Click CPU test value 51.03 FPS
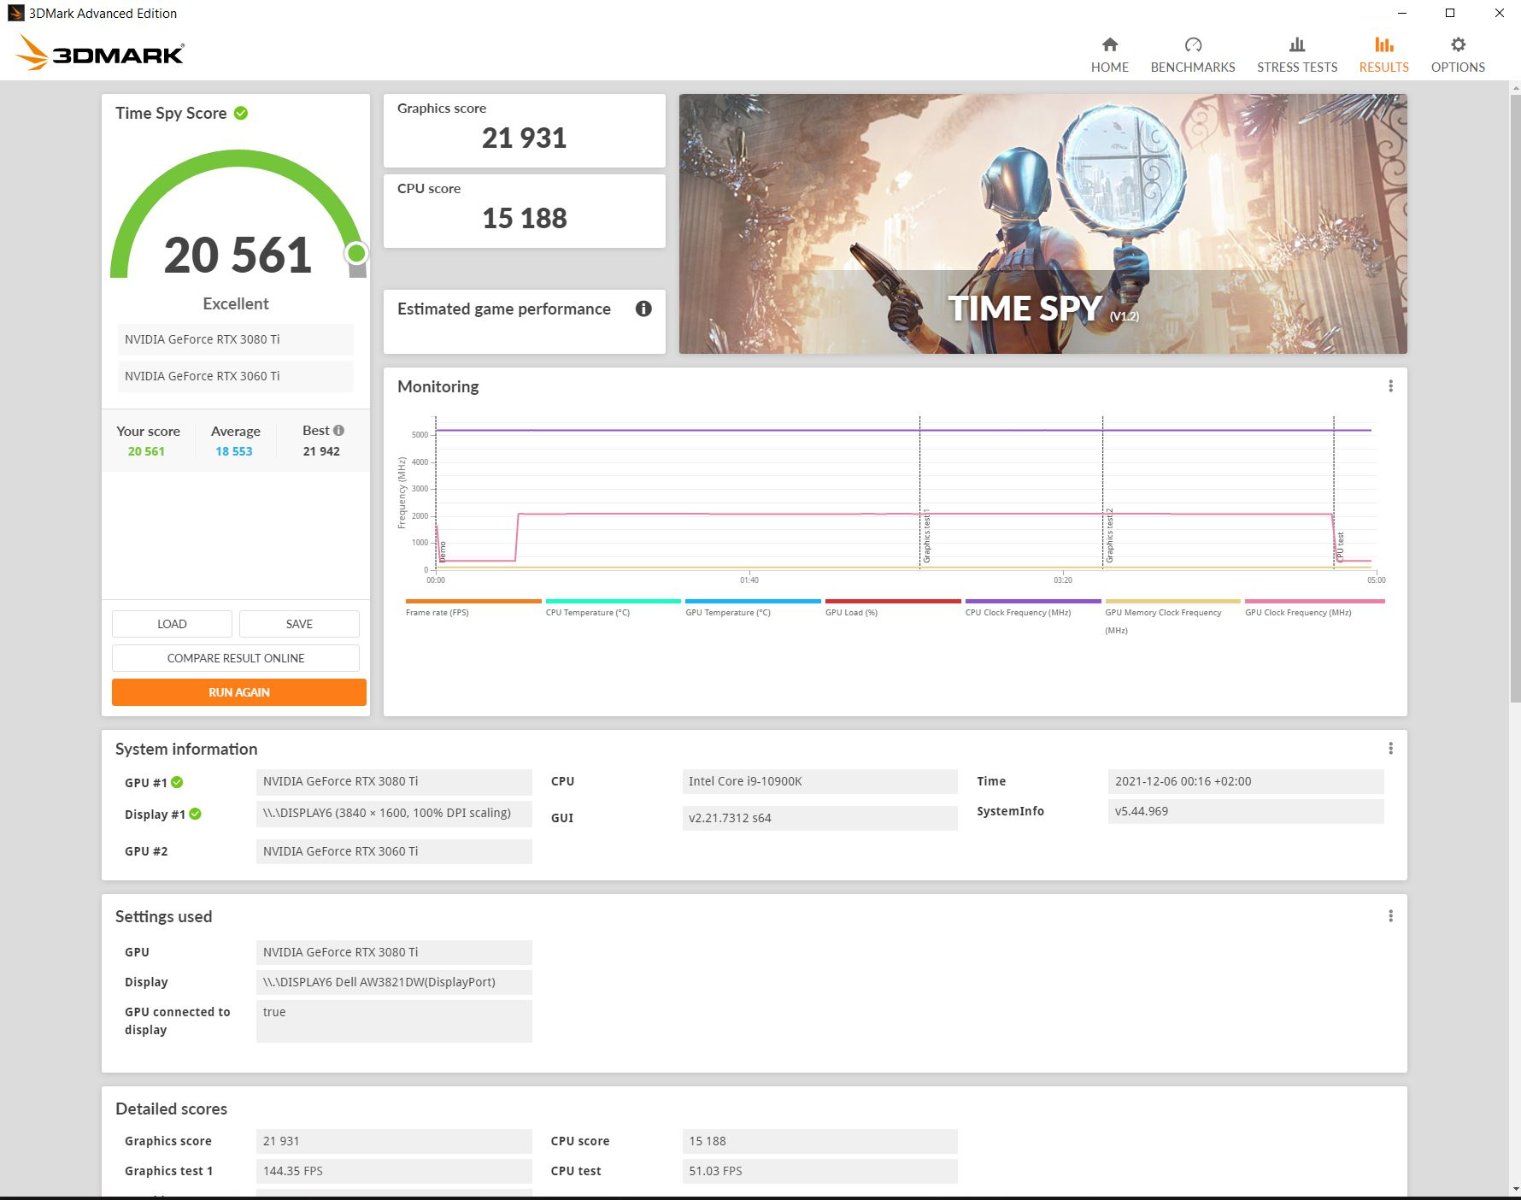Image resolution: width=1521 pixels, height=1200 pixels. point(820,1171)
